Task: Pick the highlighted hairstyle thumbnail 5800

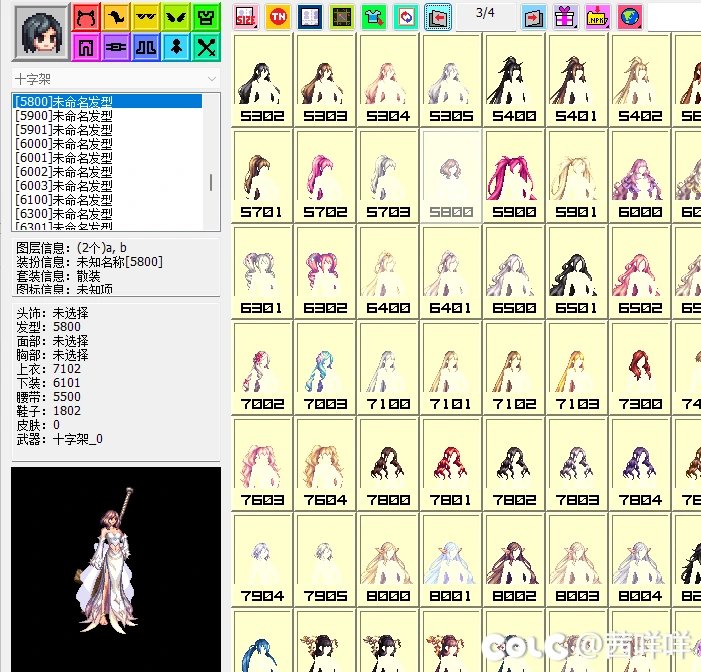Action: (451, 176)
